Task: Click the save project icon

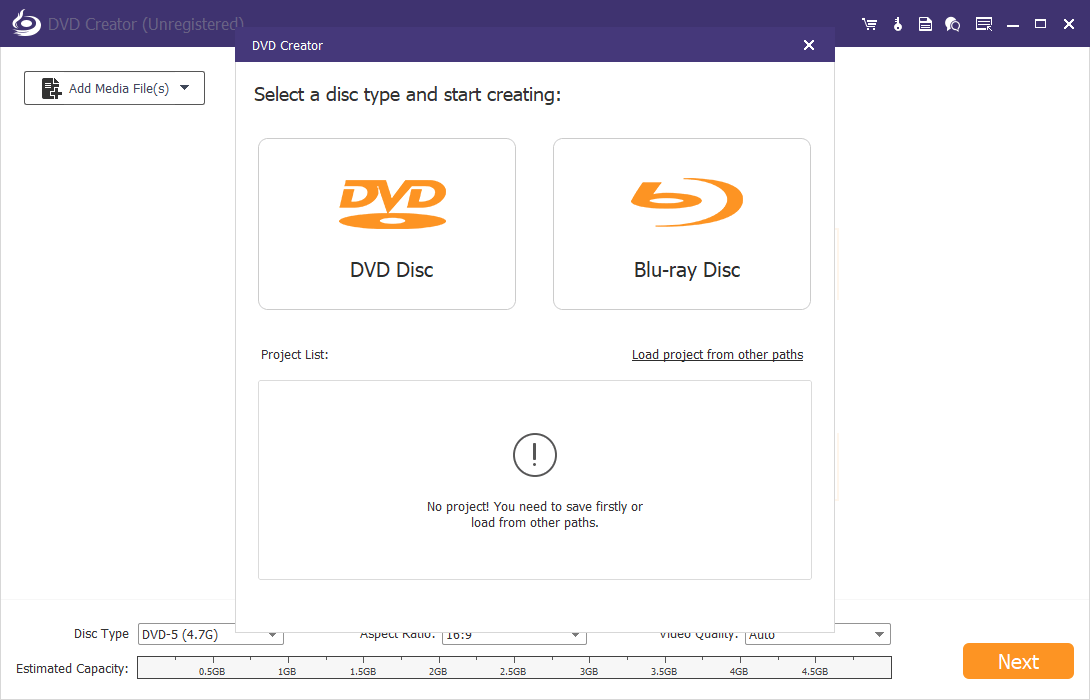Action: click(x=925, y=24)
